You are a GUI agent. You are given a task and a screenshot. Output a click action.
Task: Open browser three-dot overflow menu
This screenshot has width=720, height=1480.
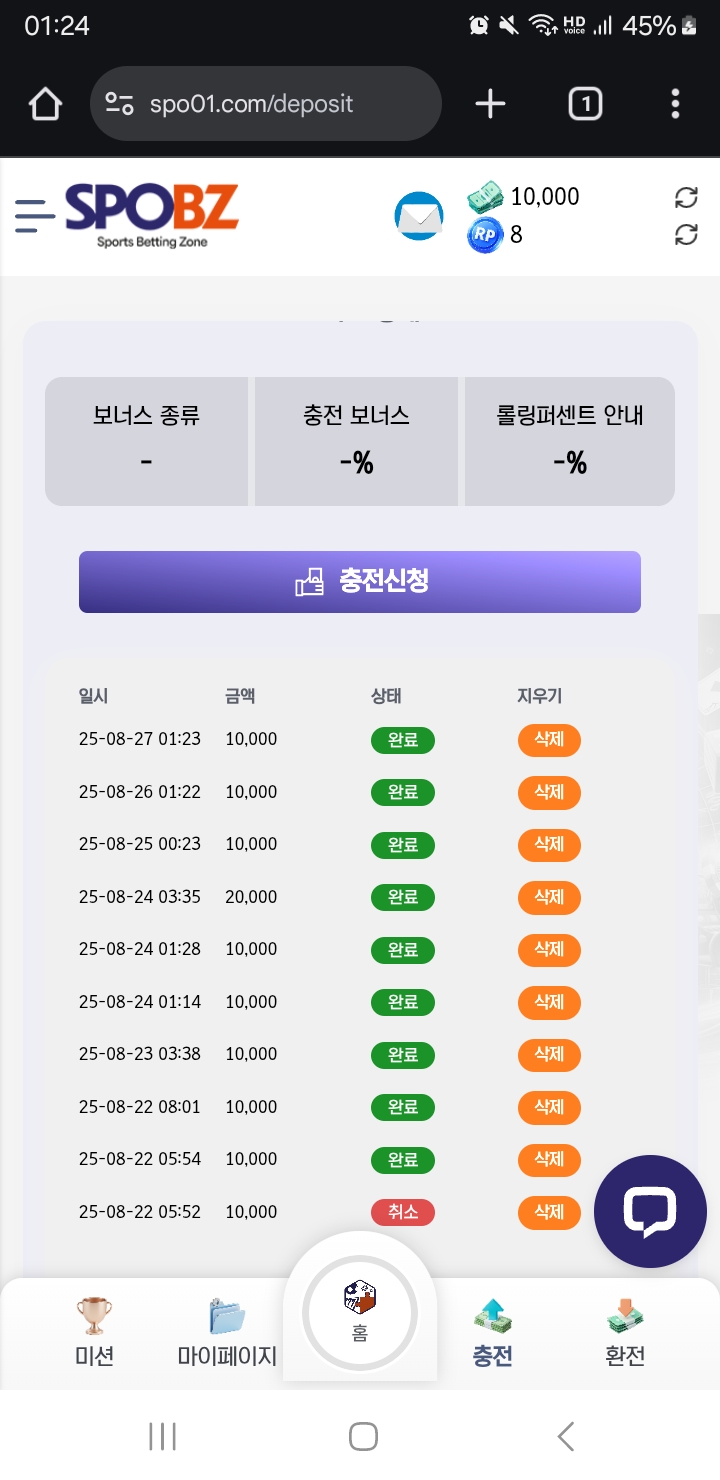click(x=676, y=104)
